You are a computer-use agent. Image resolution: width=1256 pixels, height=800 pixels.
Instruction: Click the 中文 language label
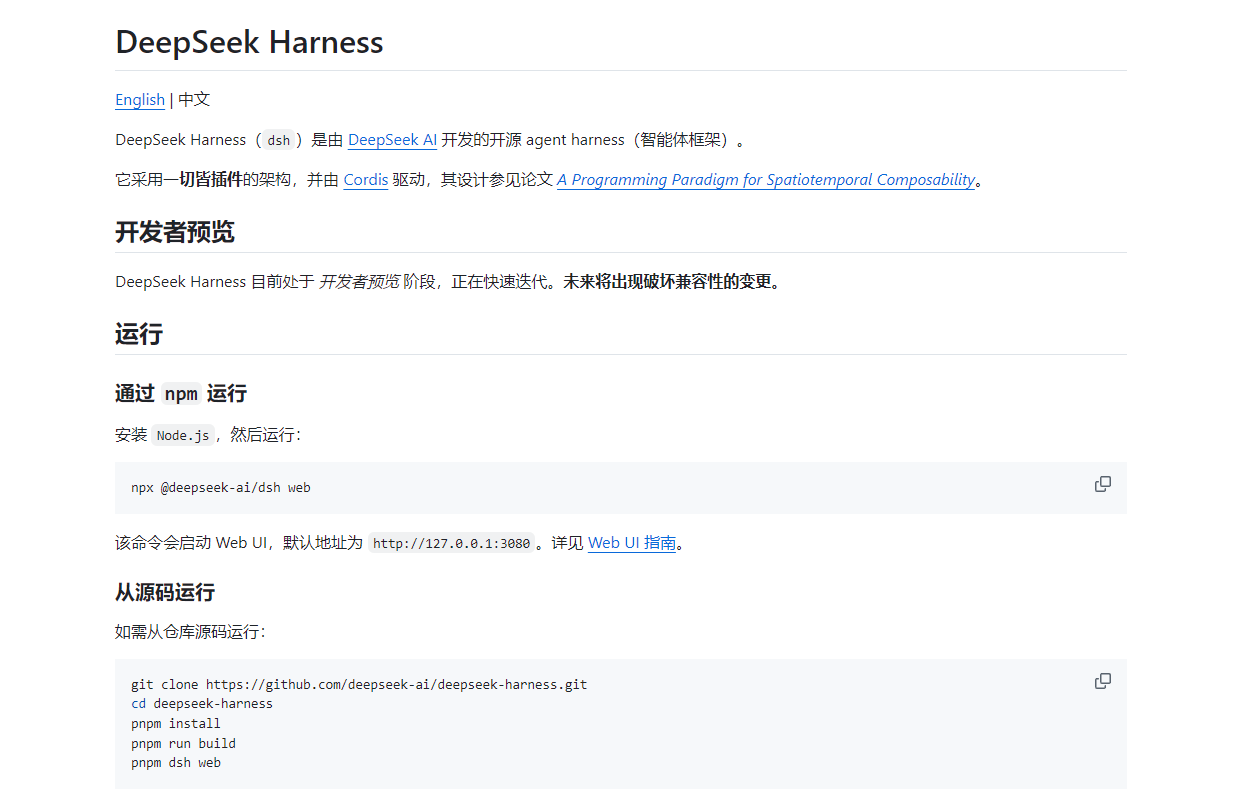[194, 99]
